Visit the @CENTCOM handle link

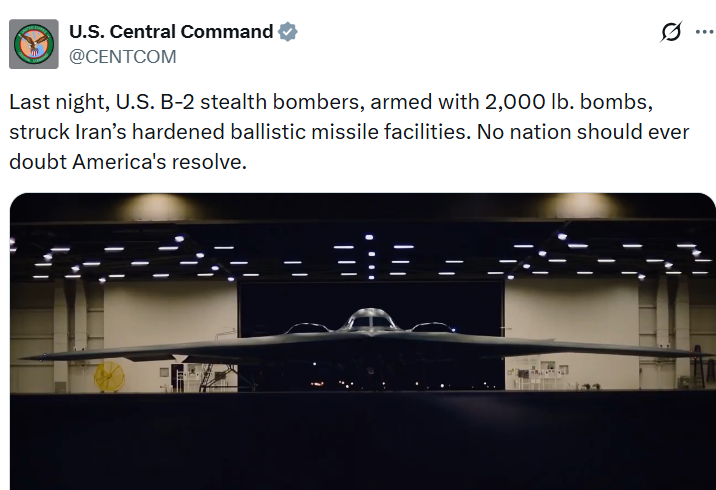point(122,57)
